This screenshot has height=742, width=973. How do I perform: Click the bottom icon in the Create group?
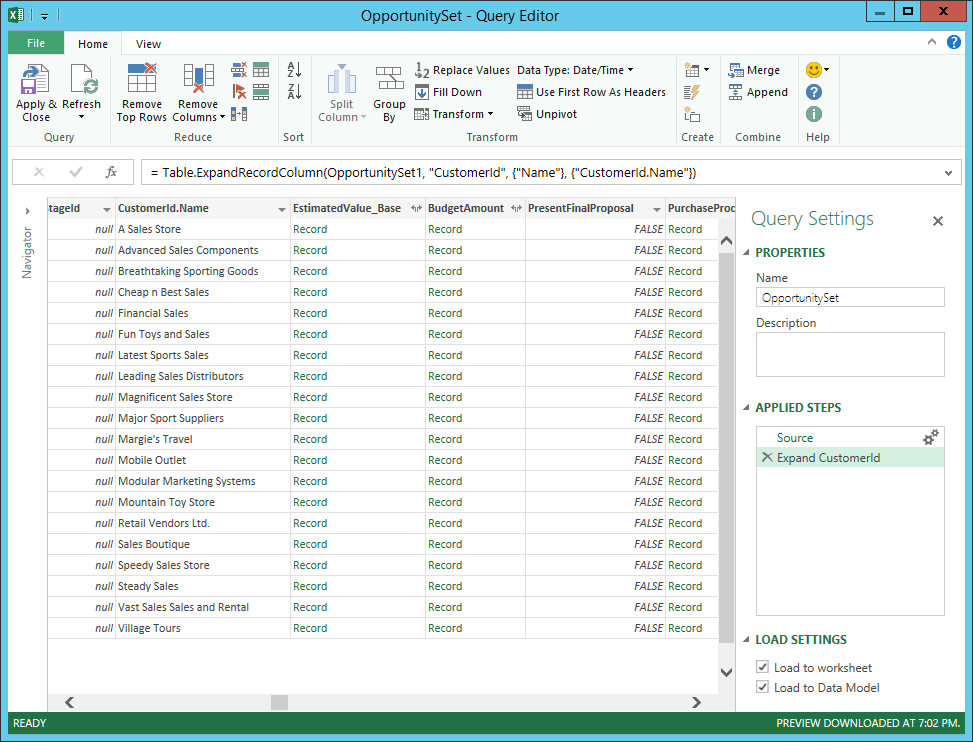point(692,115)
